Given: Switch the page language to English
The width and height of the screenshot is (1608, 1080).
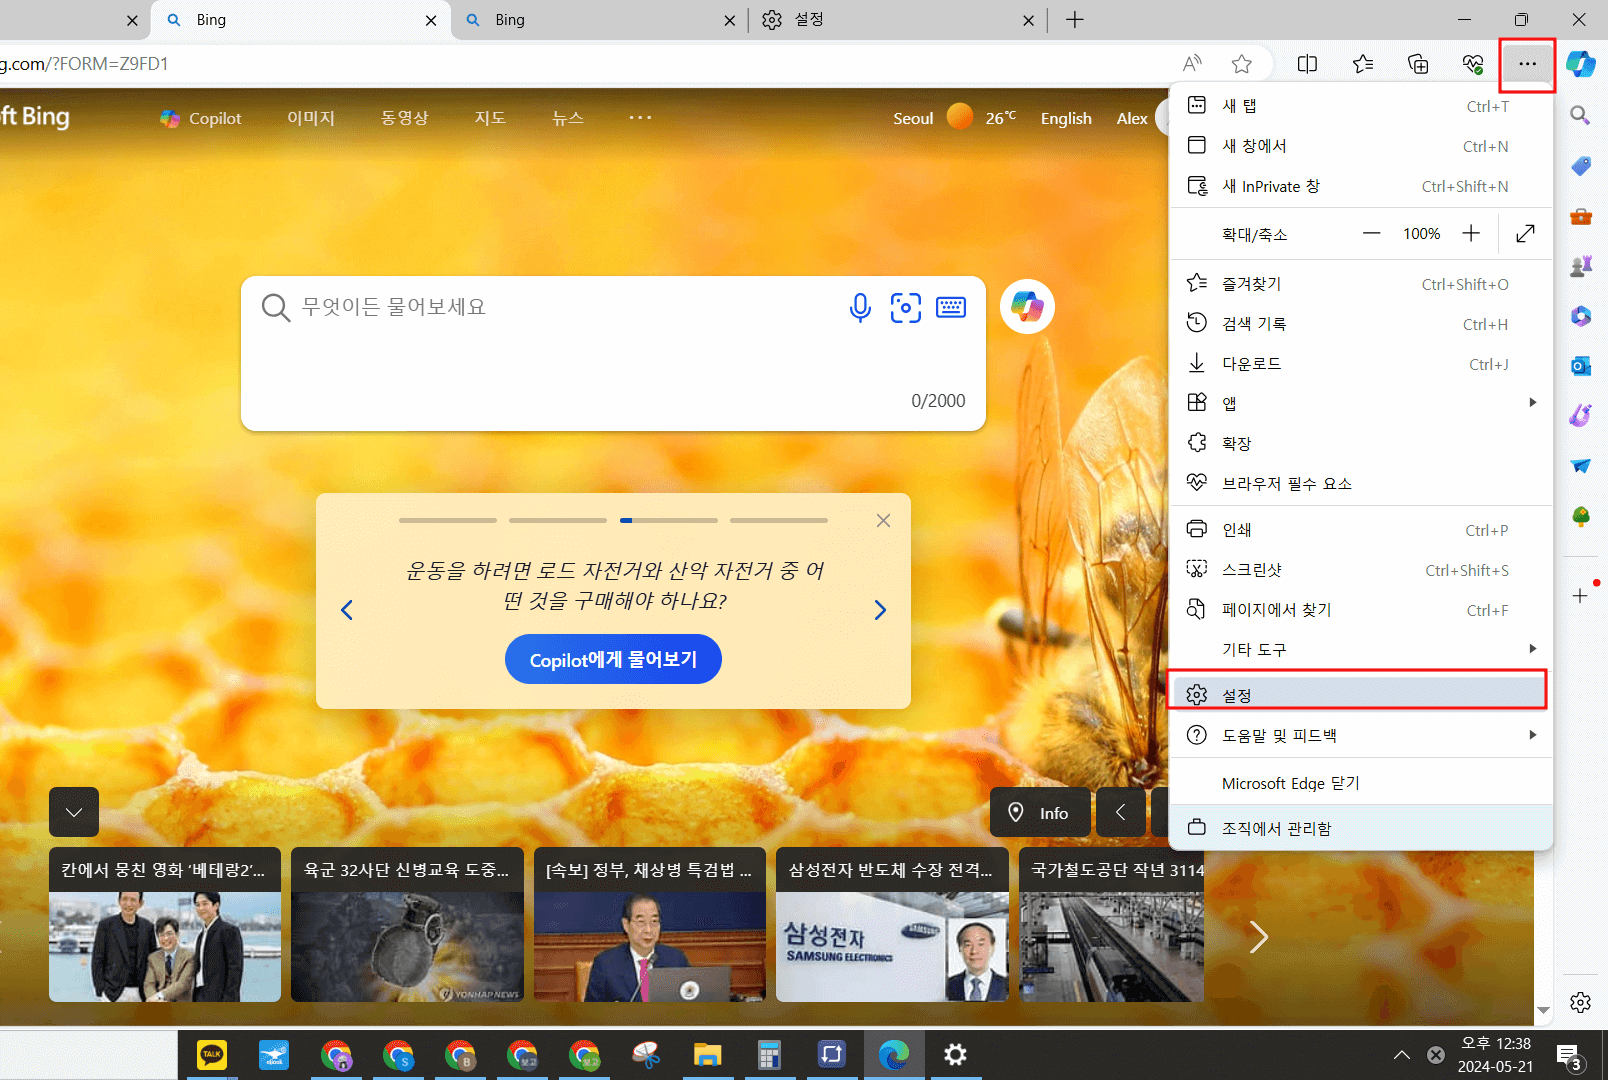Looking at the screenshot, I should [x=1065, y=118].
